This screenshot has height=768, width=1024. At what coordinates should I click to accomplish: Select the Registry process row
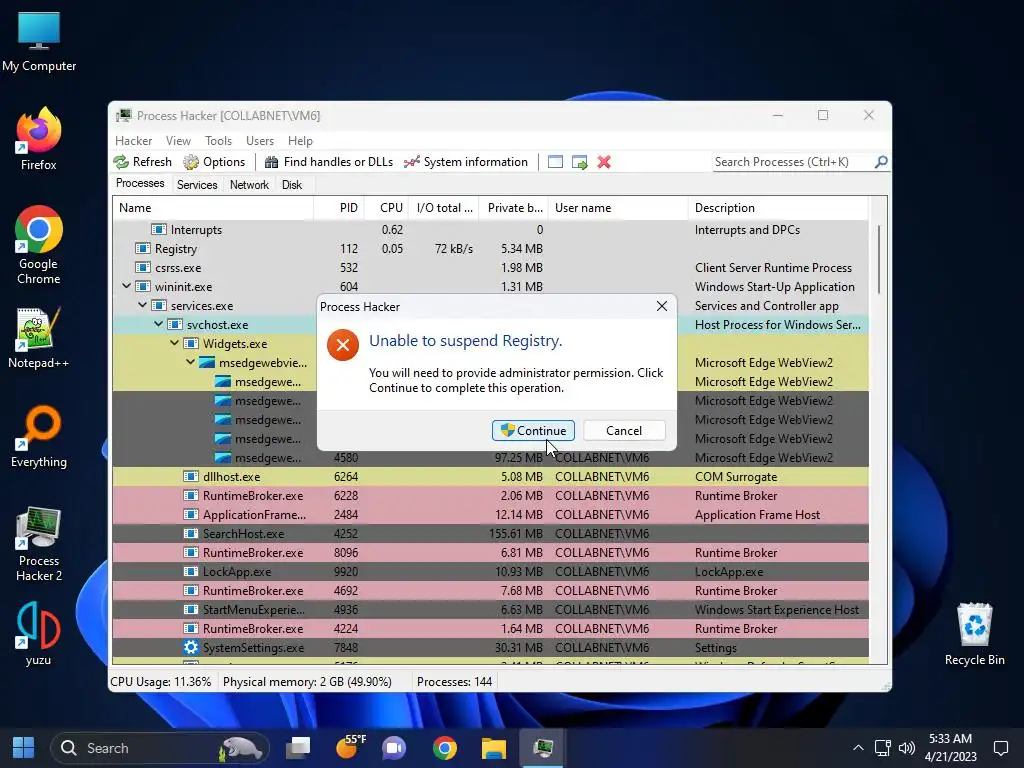click(490, 249)
